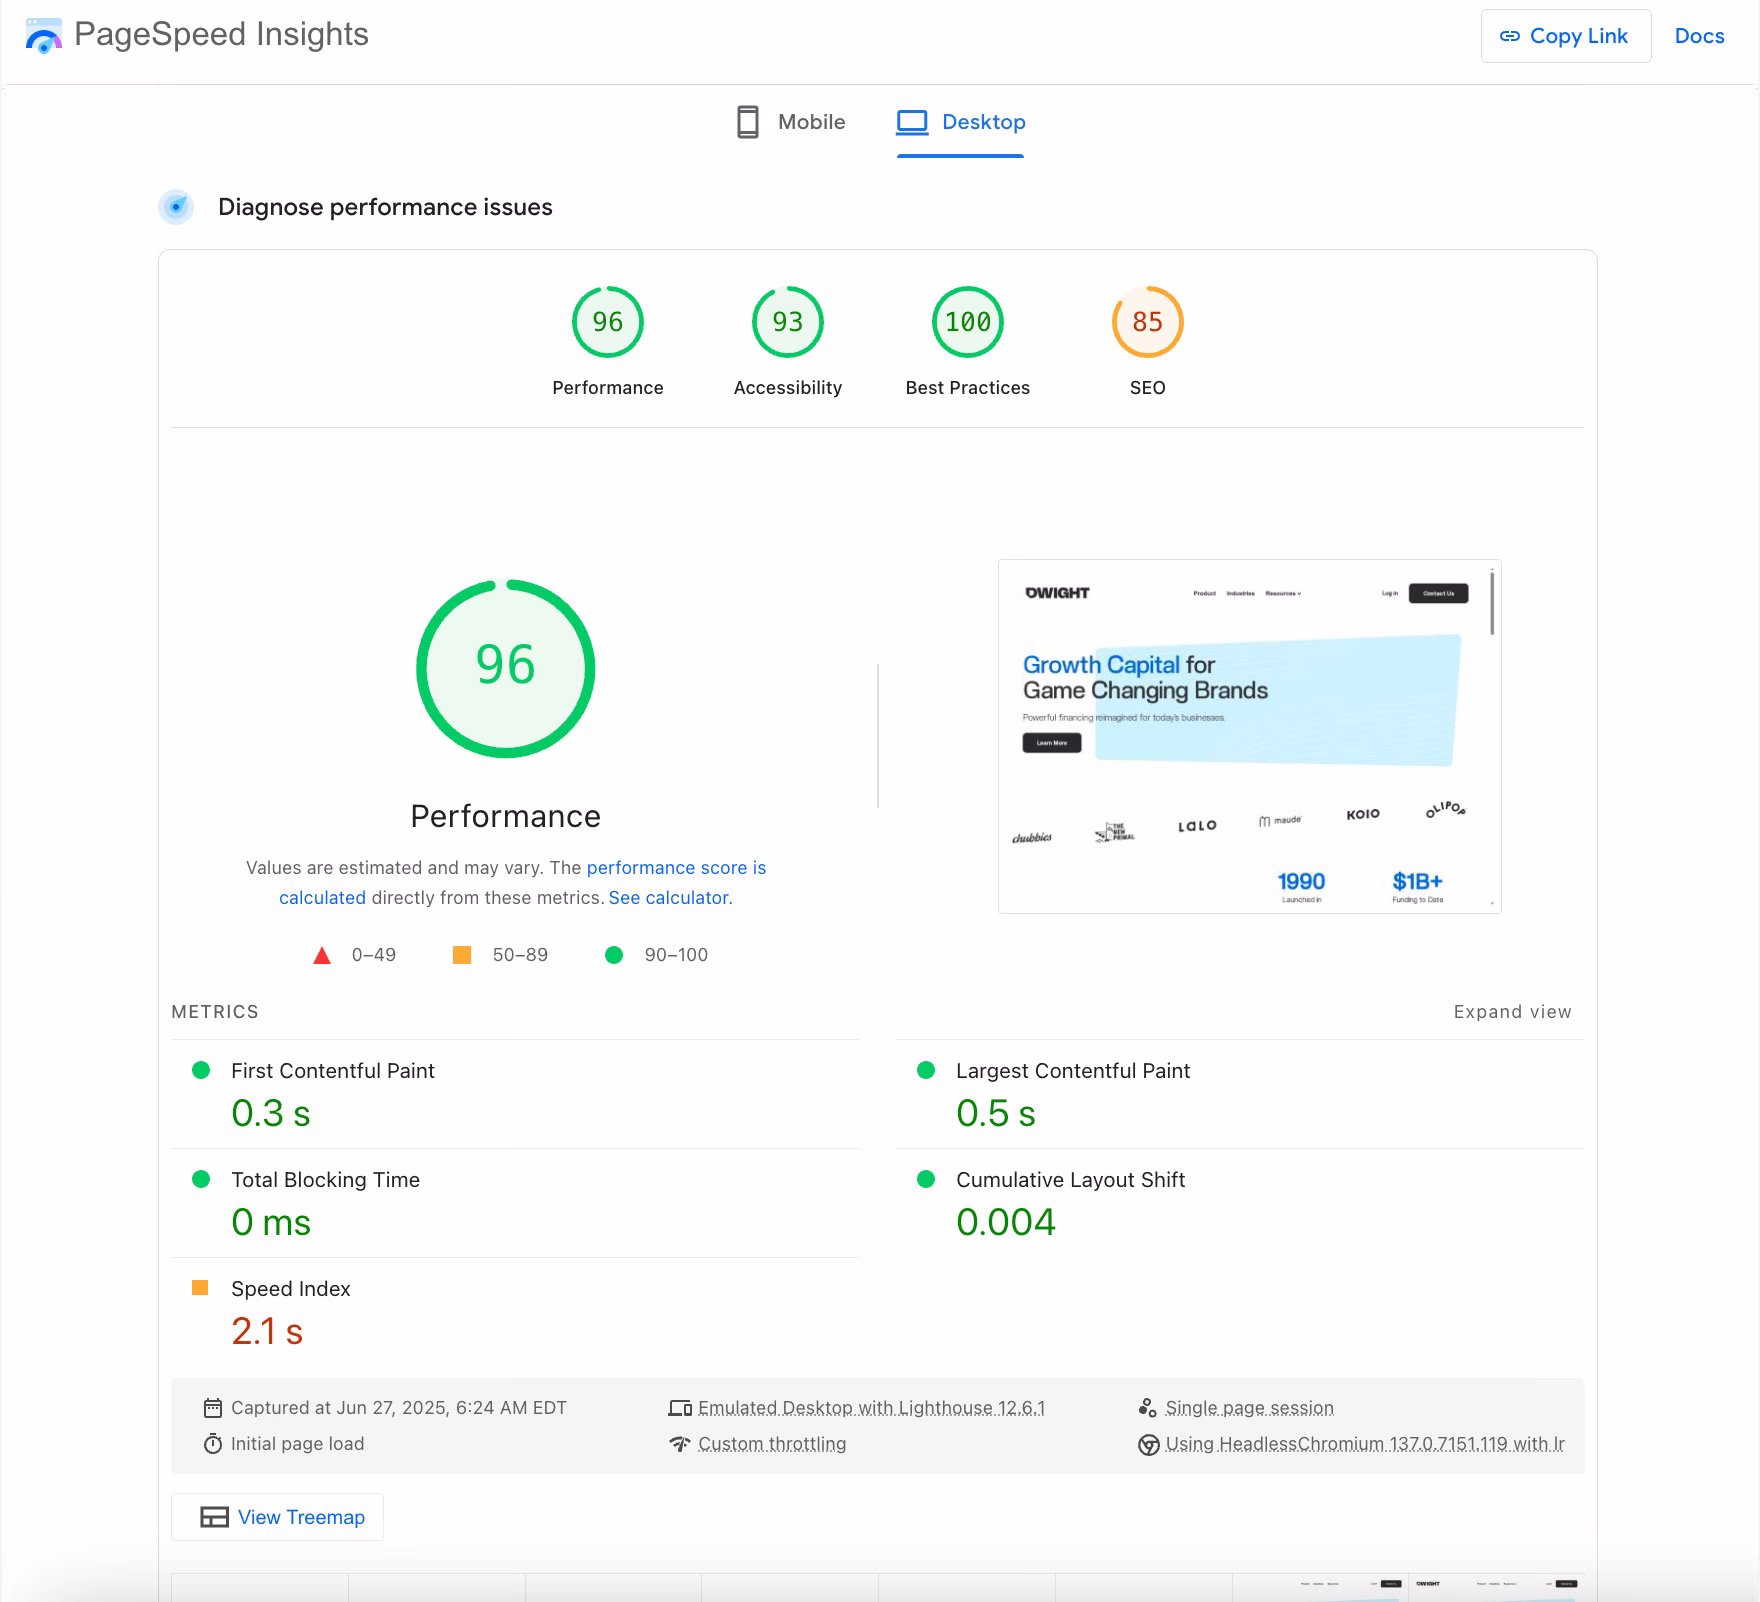Click the Initial page load text

(x=298, y=1444)
